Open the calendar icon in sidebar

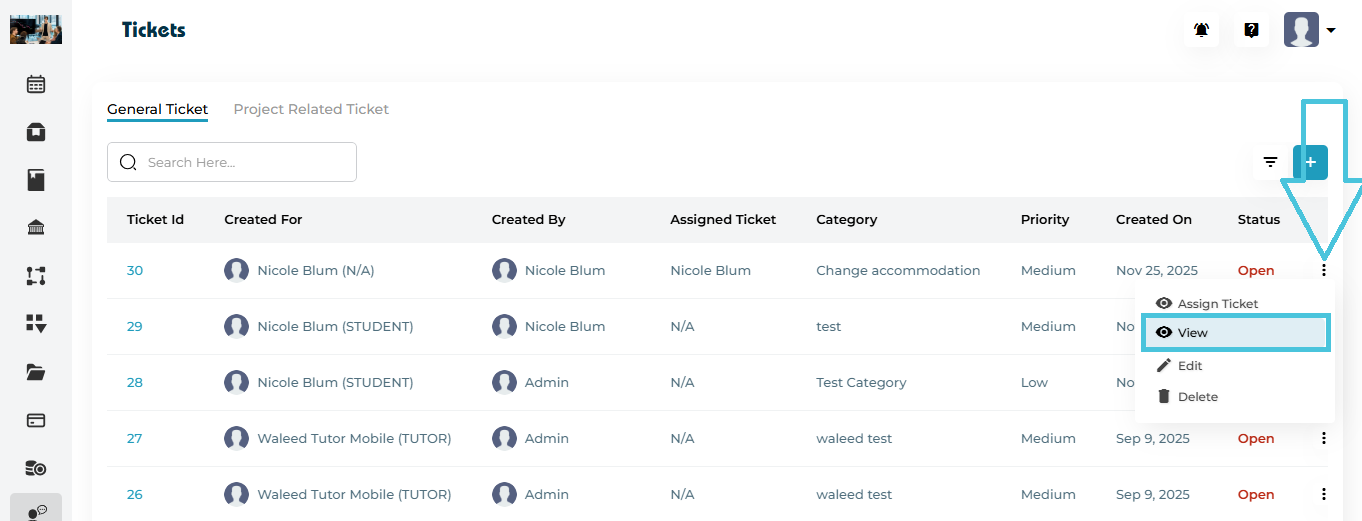36,84
